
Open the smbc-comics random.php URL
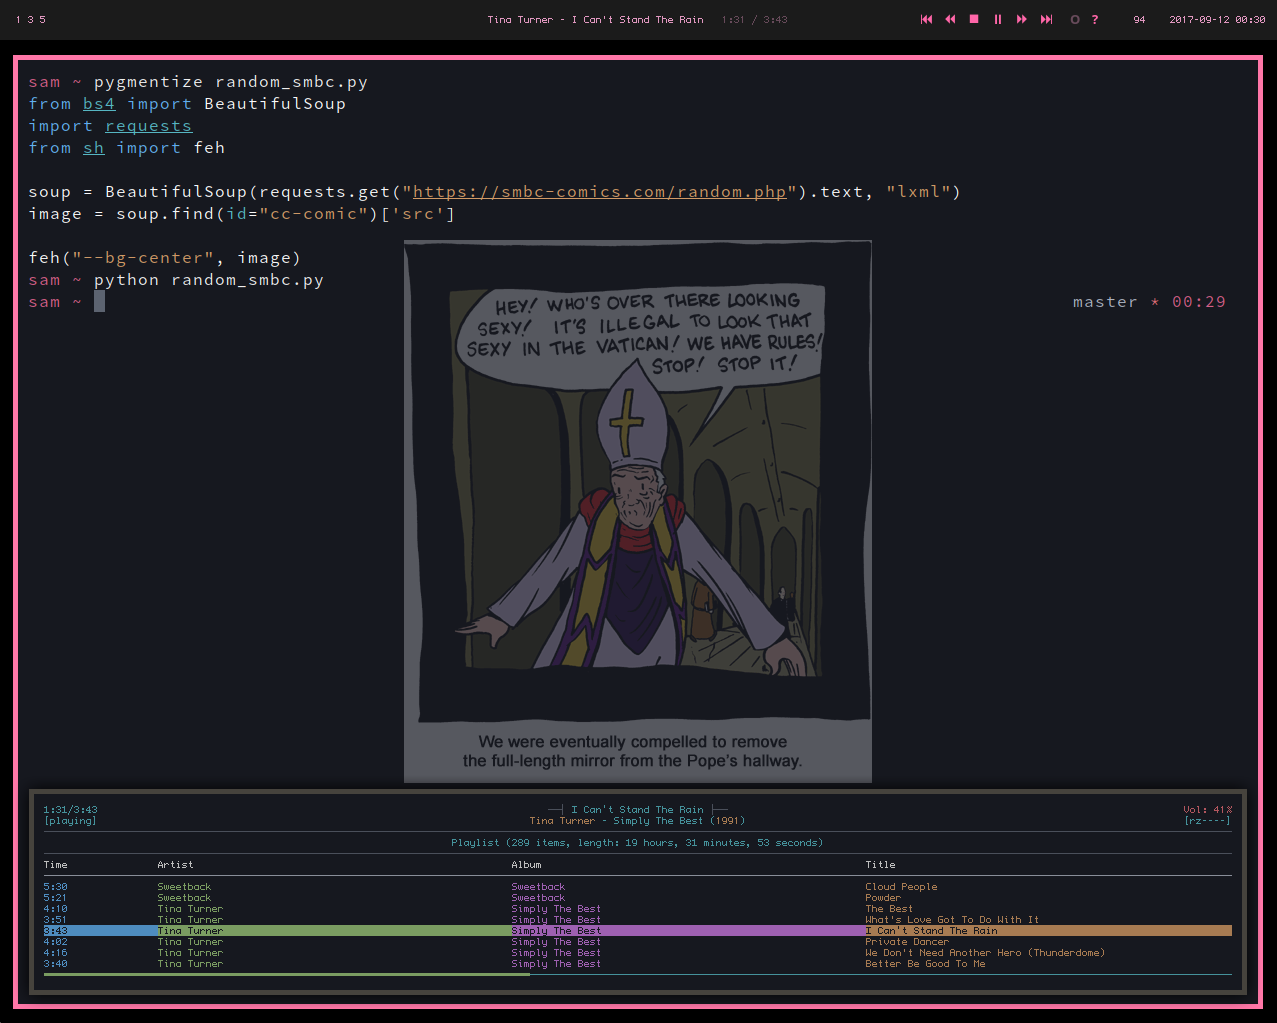(599, 192)
